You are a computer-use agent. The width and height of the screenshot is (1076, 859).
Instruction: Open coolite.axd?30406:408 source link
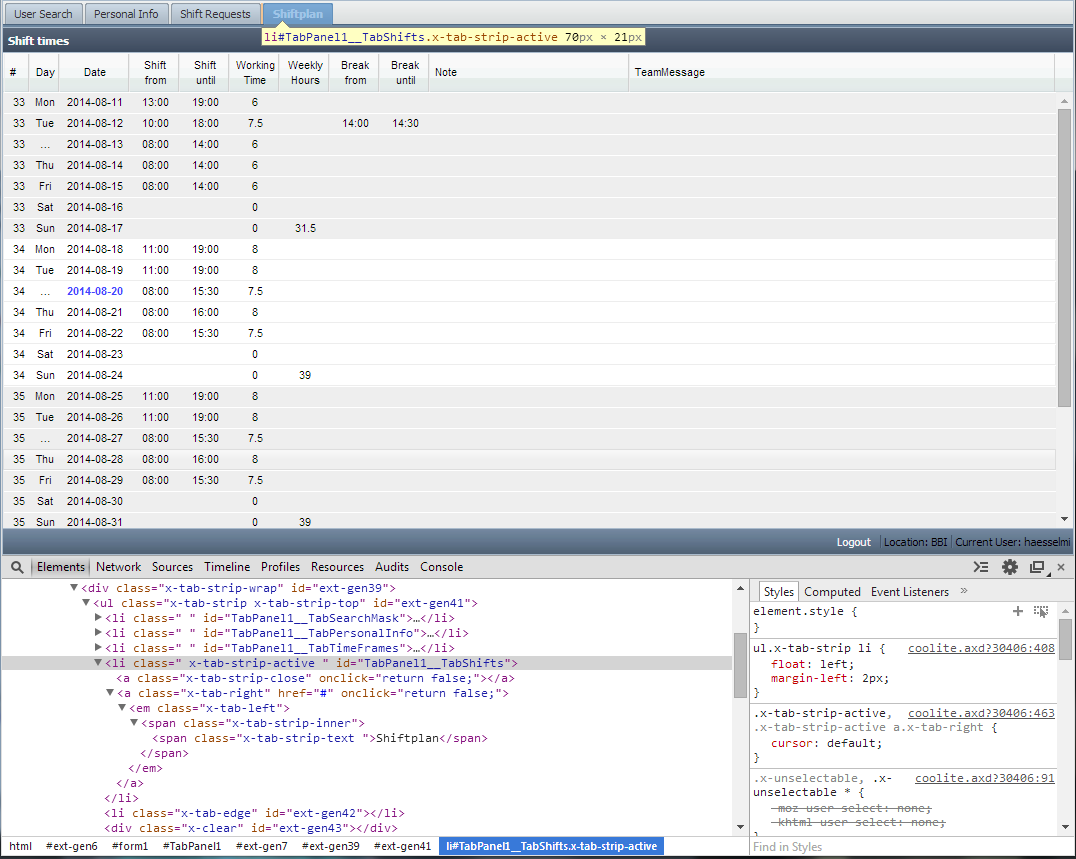[x=981, y=648]
